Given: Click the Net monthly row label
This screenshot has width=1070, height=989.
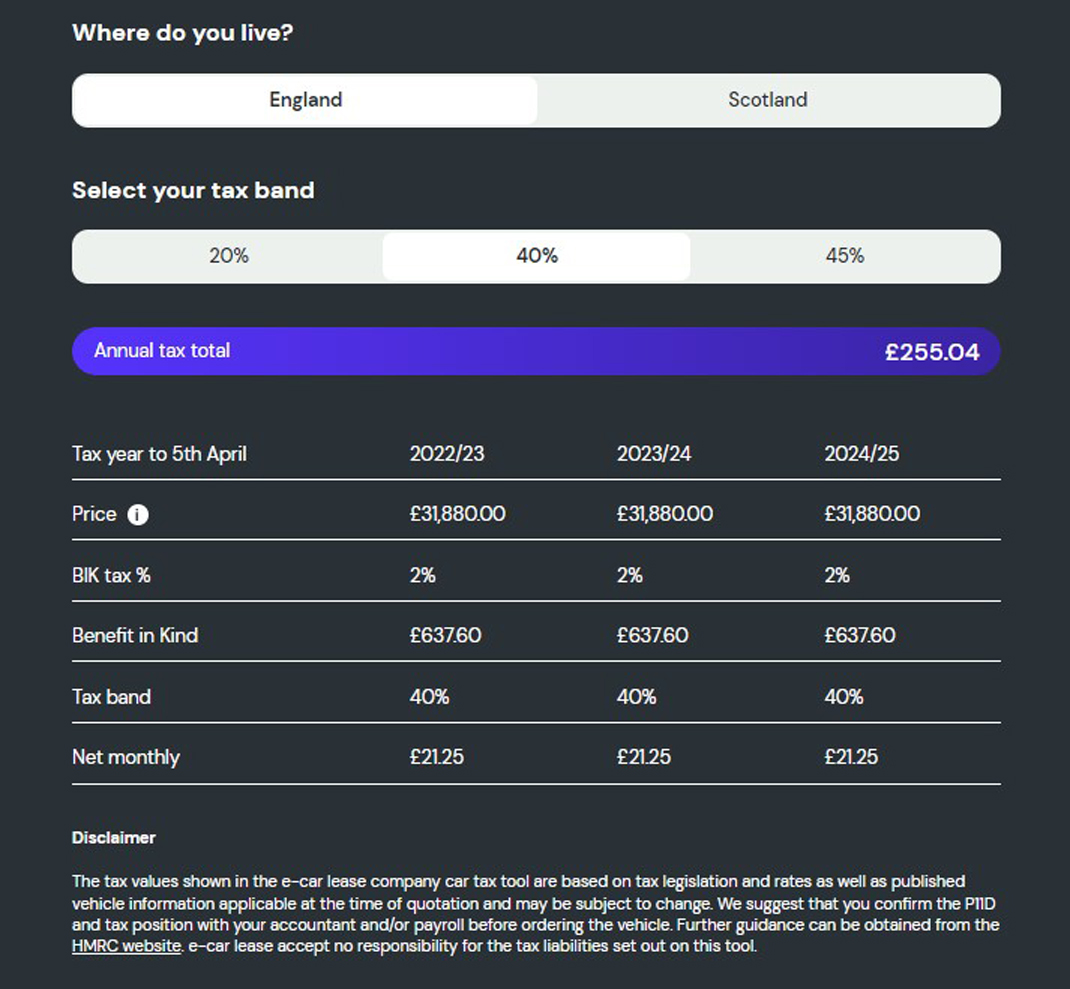Looking at the screenshot, I should (x=126, y=757).
